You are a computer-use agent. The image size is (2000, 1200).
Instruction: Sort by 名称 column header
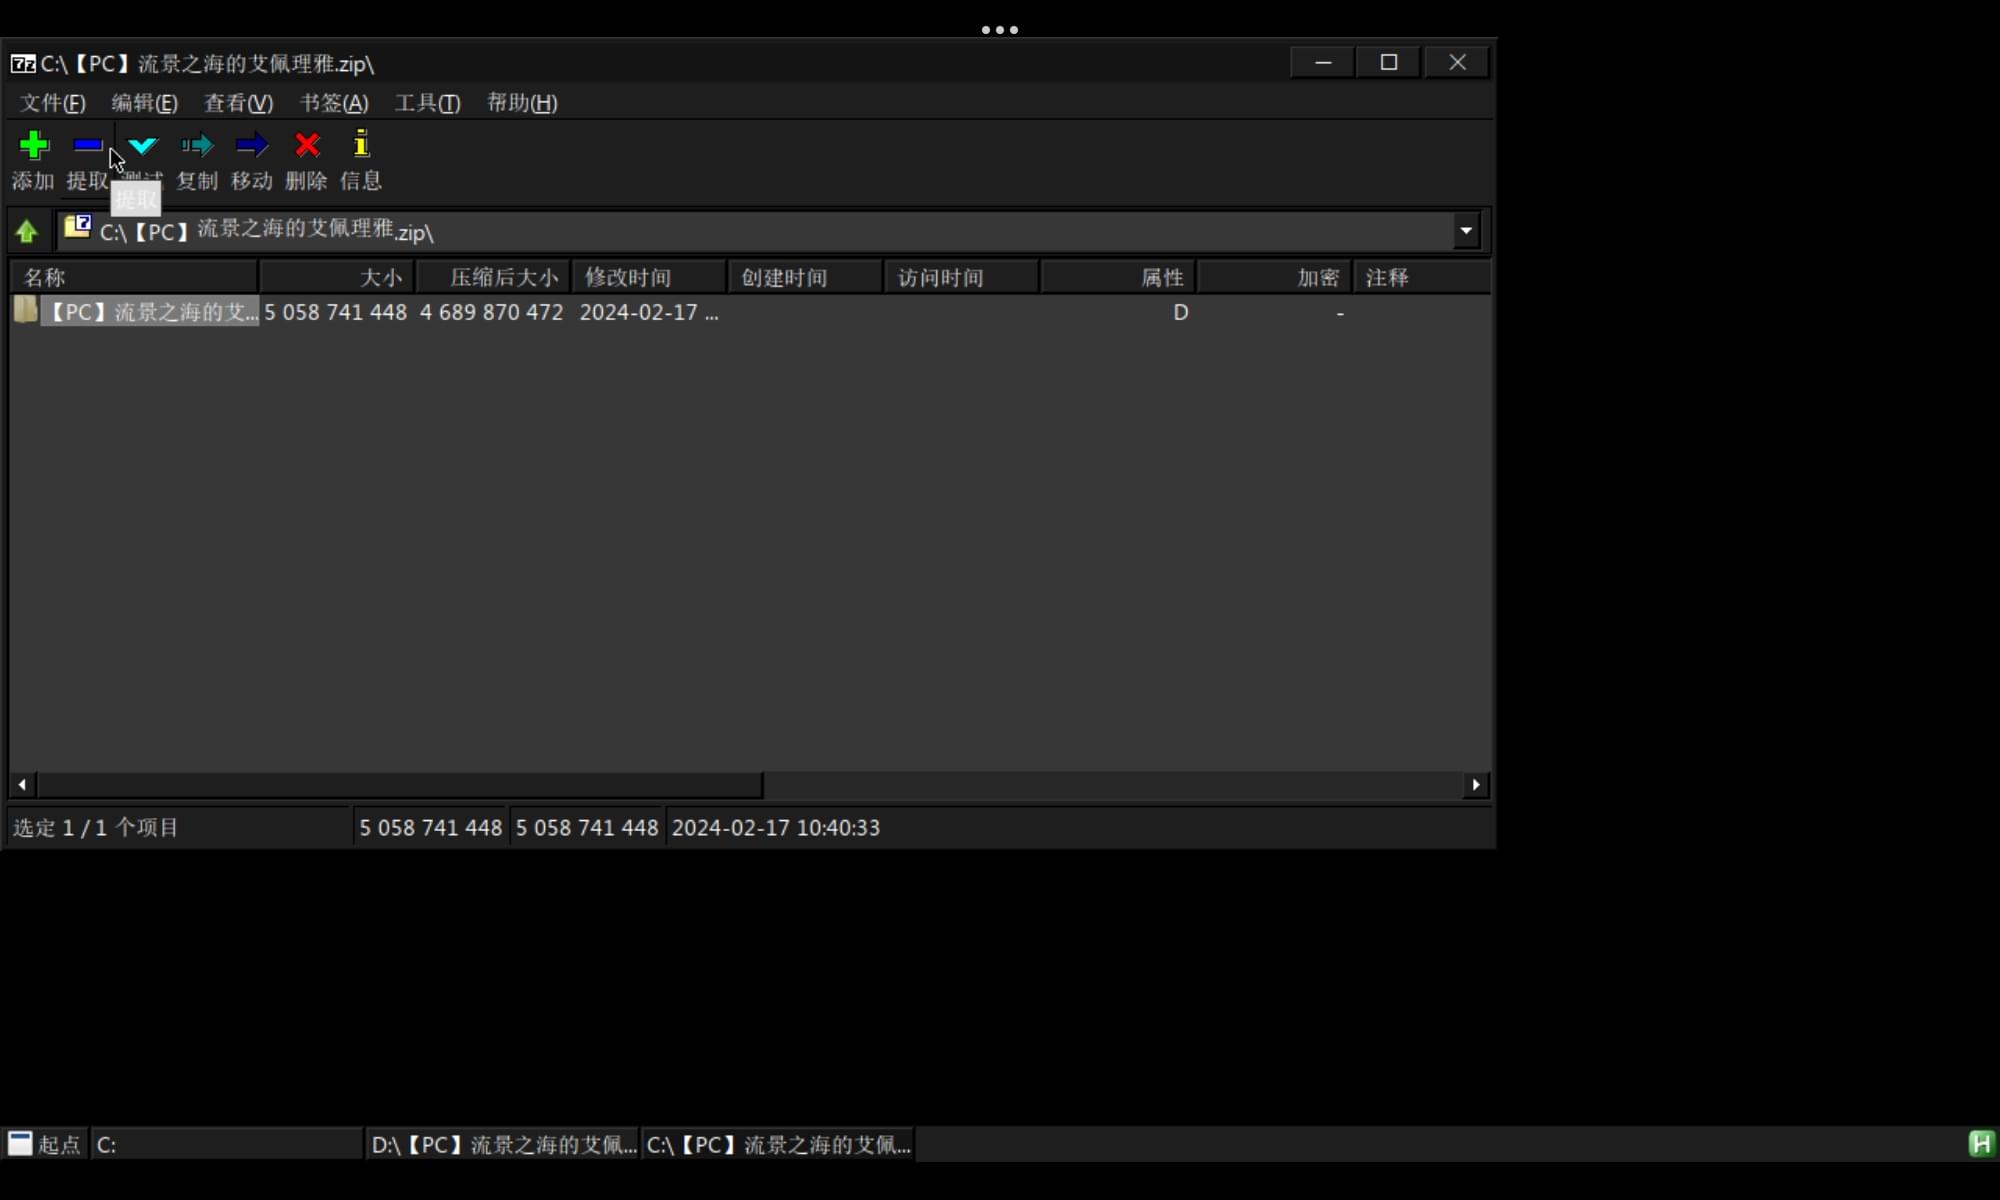[133, 277]
